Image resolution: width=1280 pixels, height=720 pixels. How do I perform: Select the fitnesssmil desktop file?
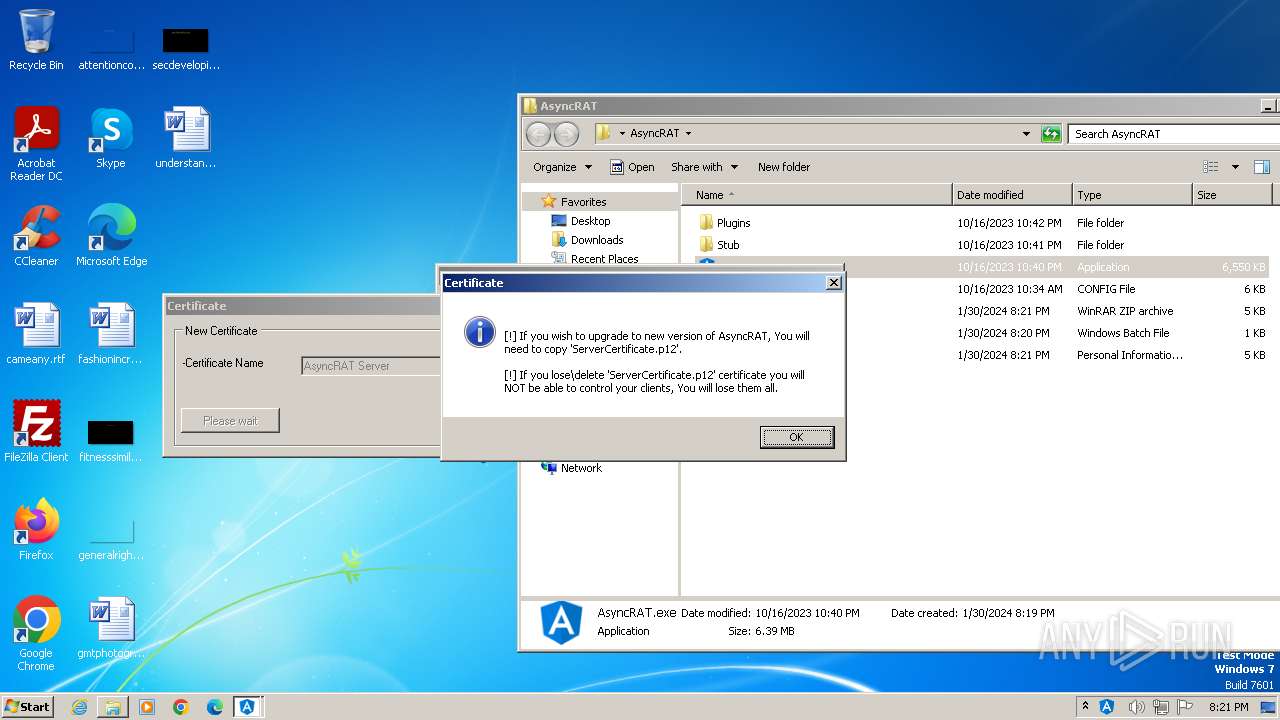[x=111, y=440]
